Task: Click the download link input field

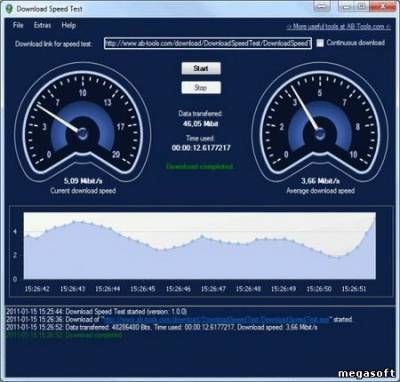Action: pyautogui.click(x=208, y=43)
